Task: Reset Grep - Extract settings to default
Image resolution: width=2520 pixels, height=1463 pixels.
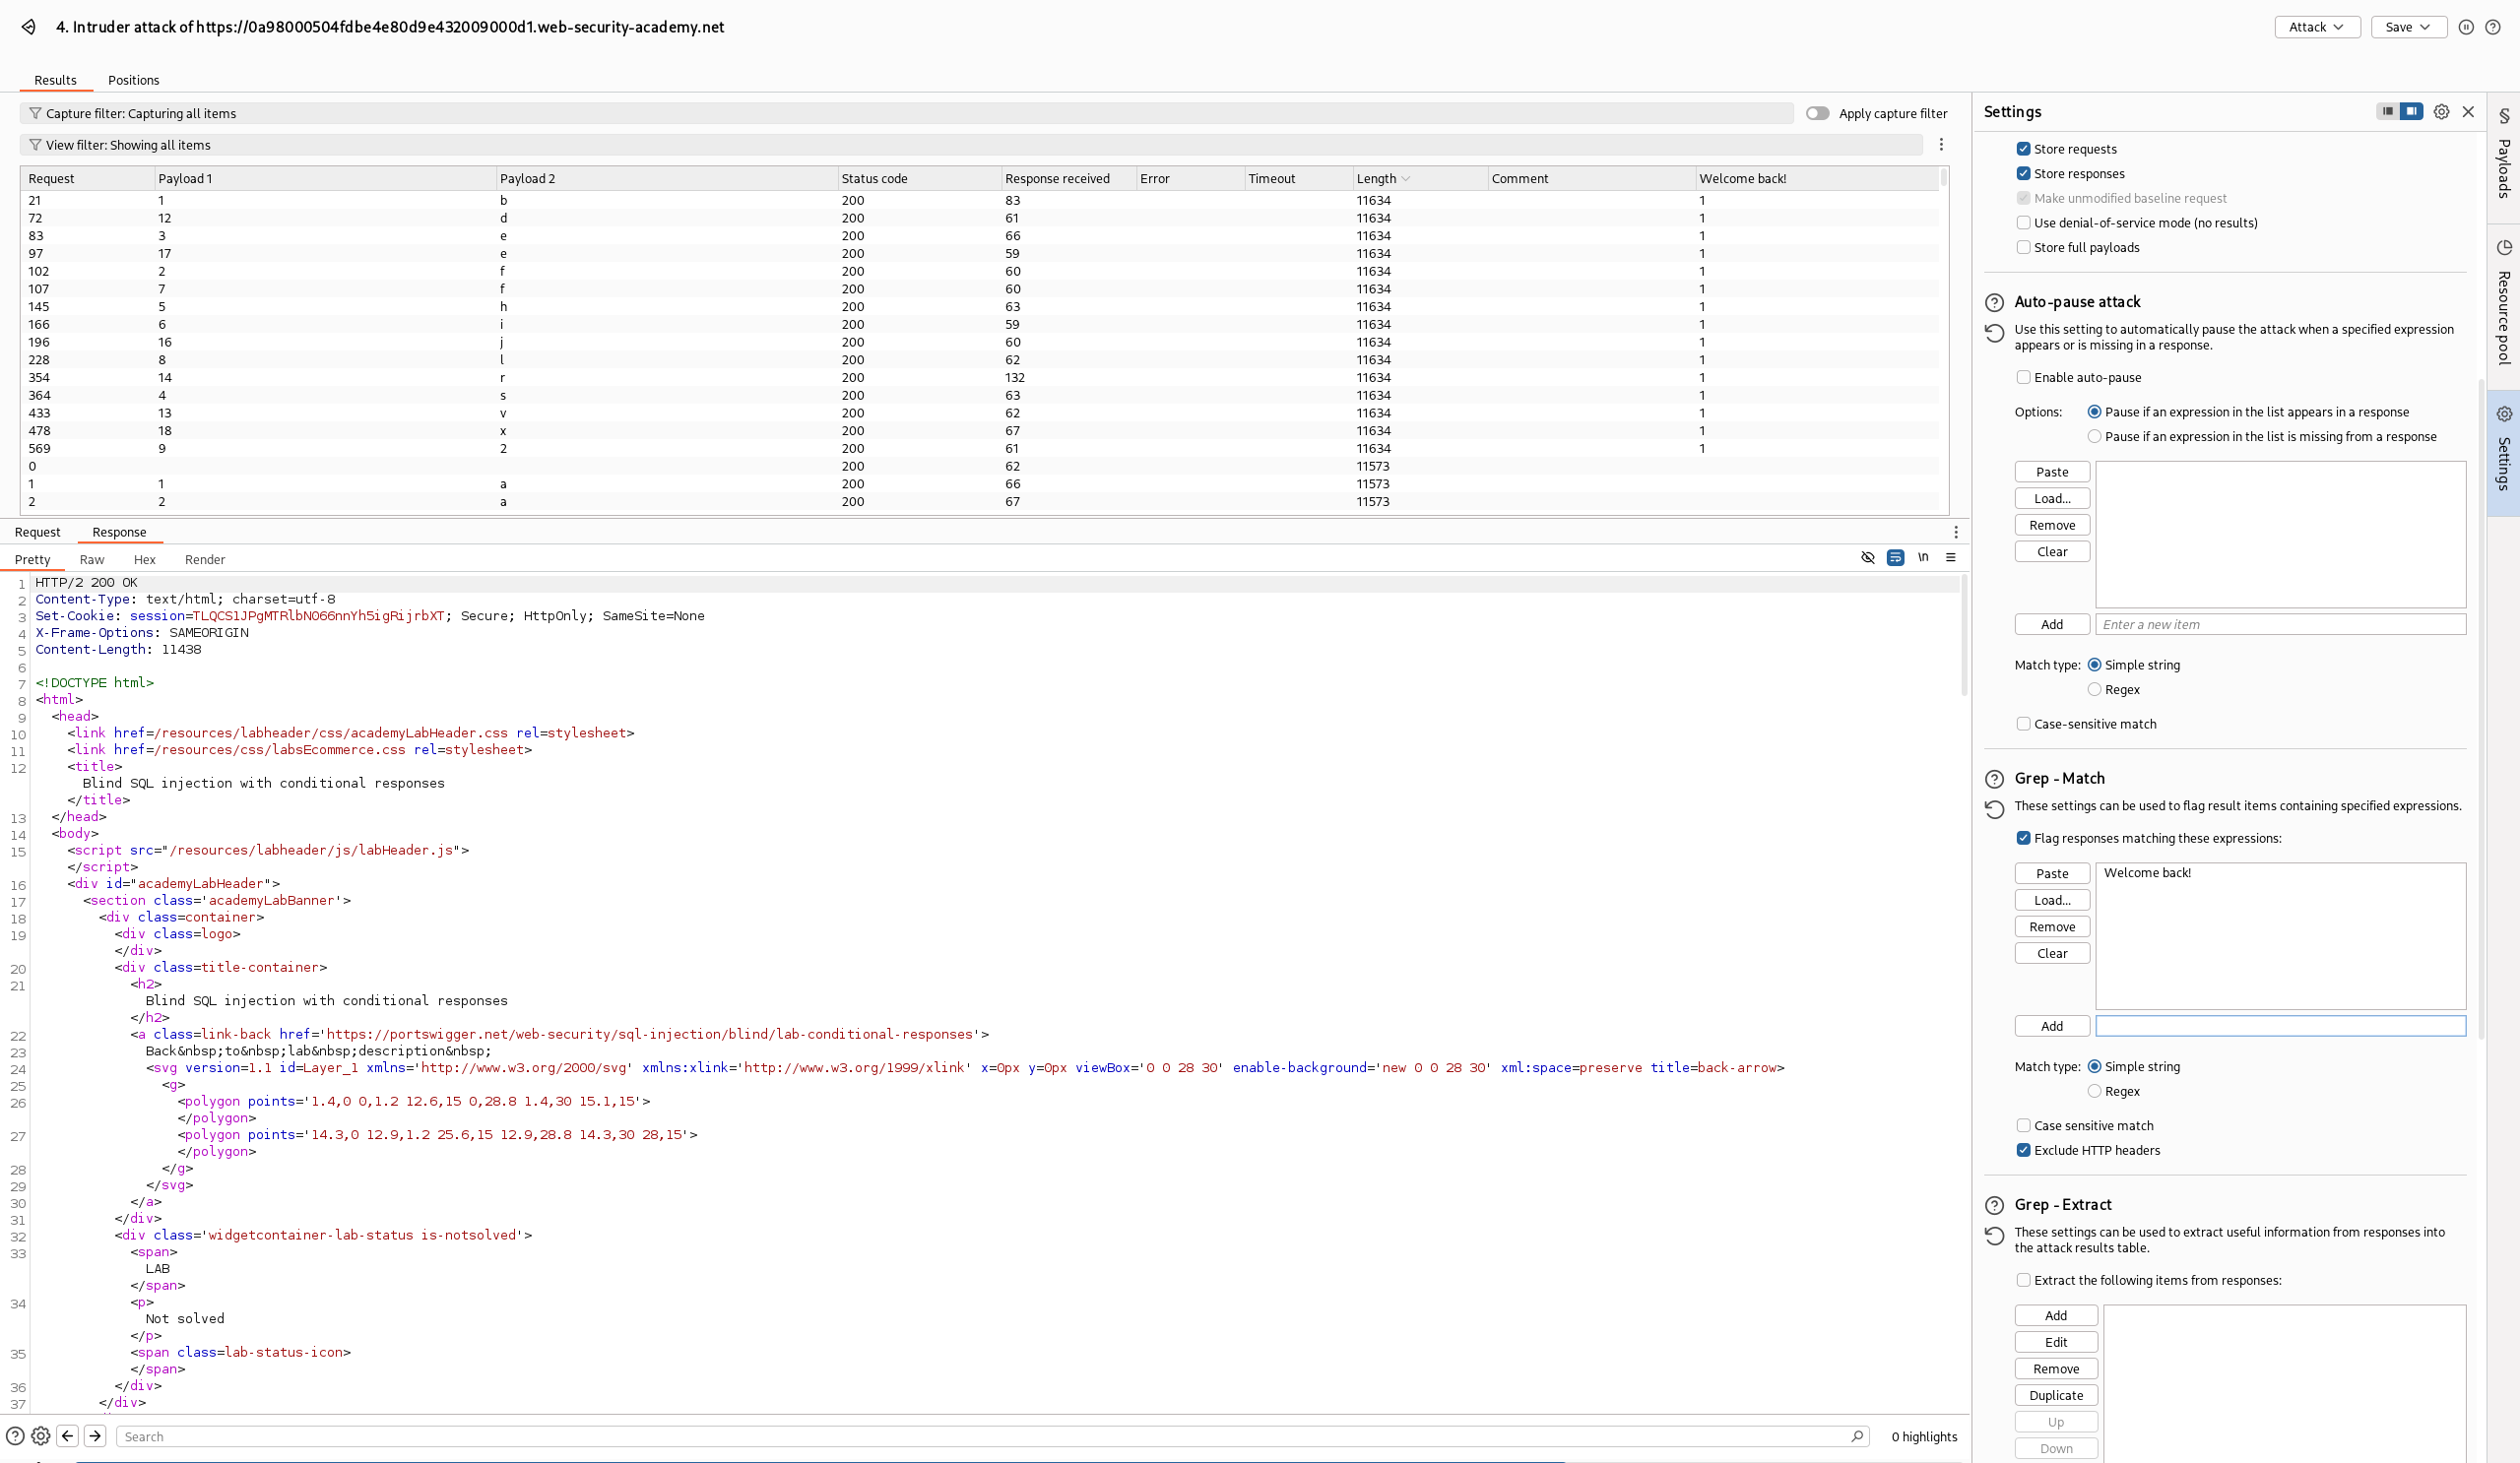Action: click(1994, 1236)
